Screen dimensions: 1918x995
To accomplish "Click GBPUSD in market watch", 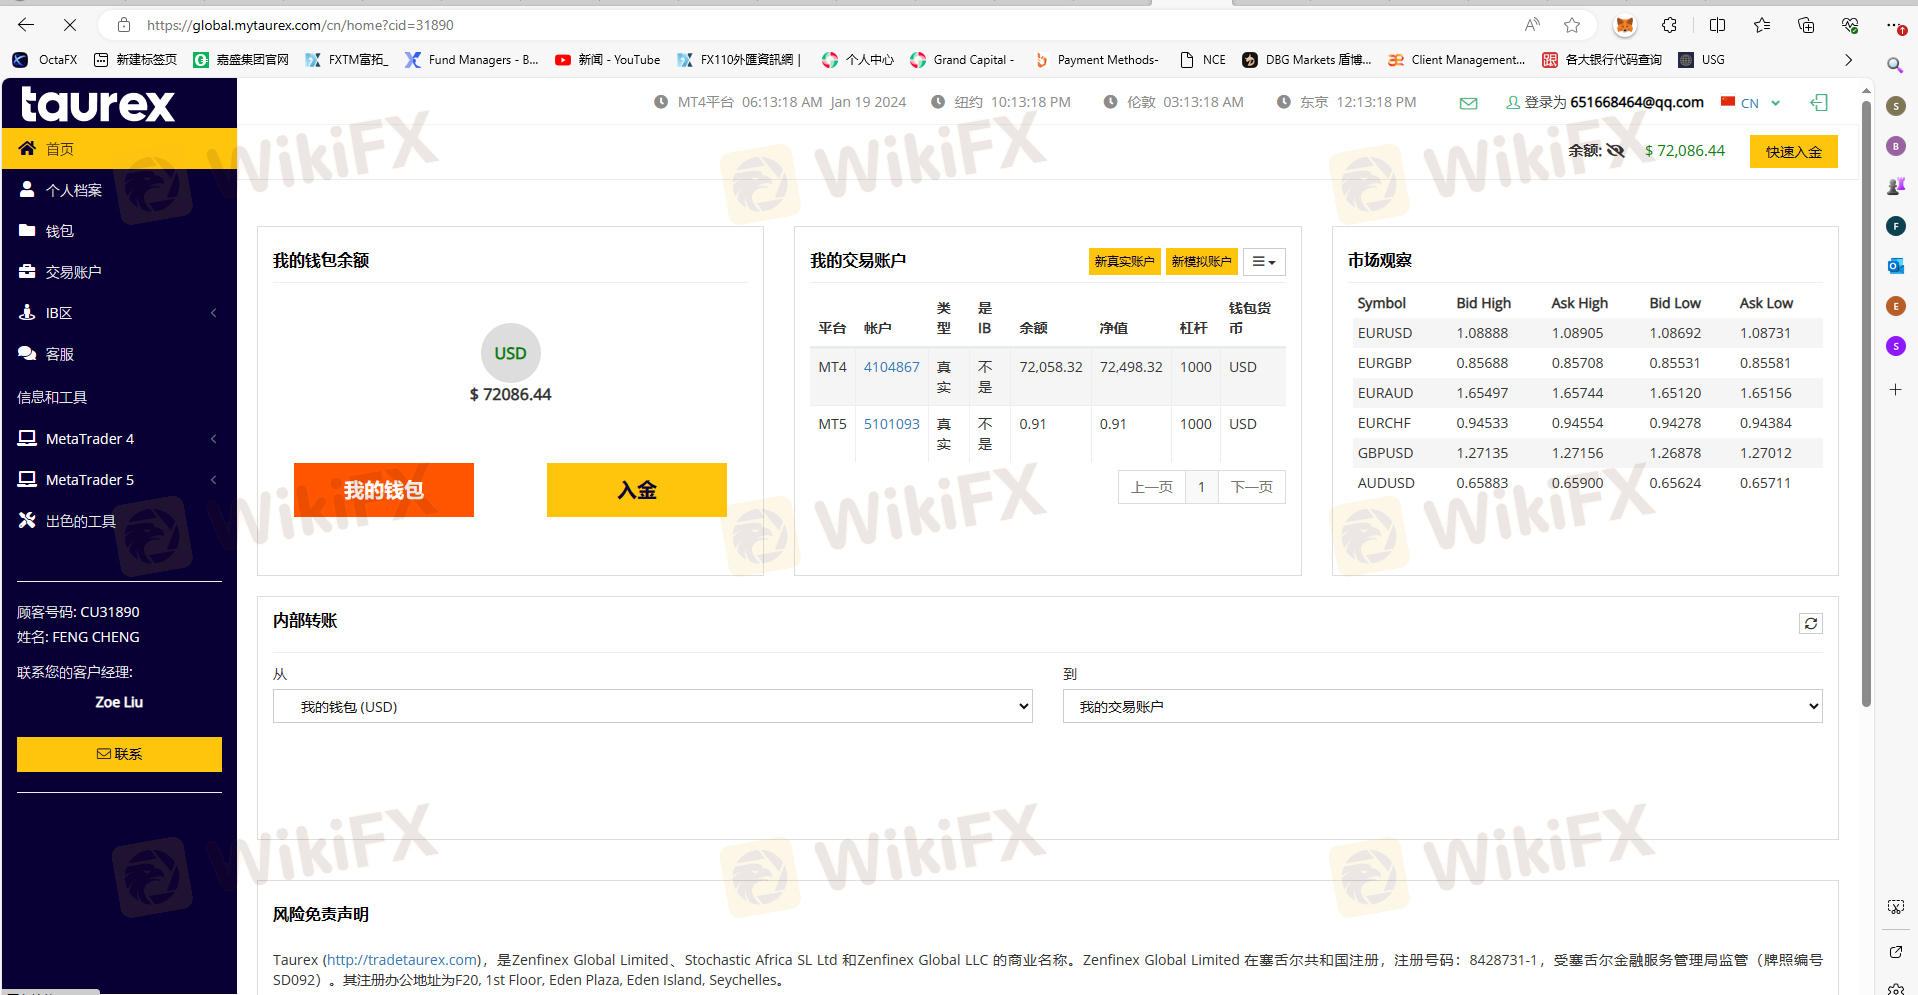I will (x=1385, y=453).
